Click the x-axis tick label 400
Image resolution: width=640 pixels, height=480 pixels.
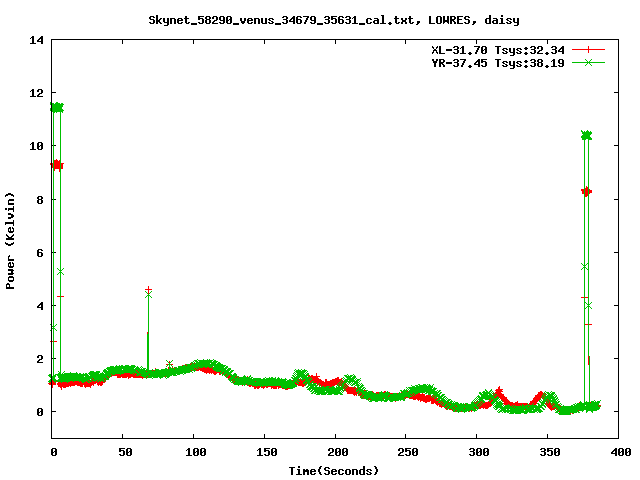point(621,452)
